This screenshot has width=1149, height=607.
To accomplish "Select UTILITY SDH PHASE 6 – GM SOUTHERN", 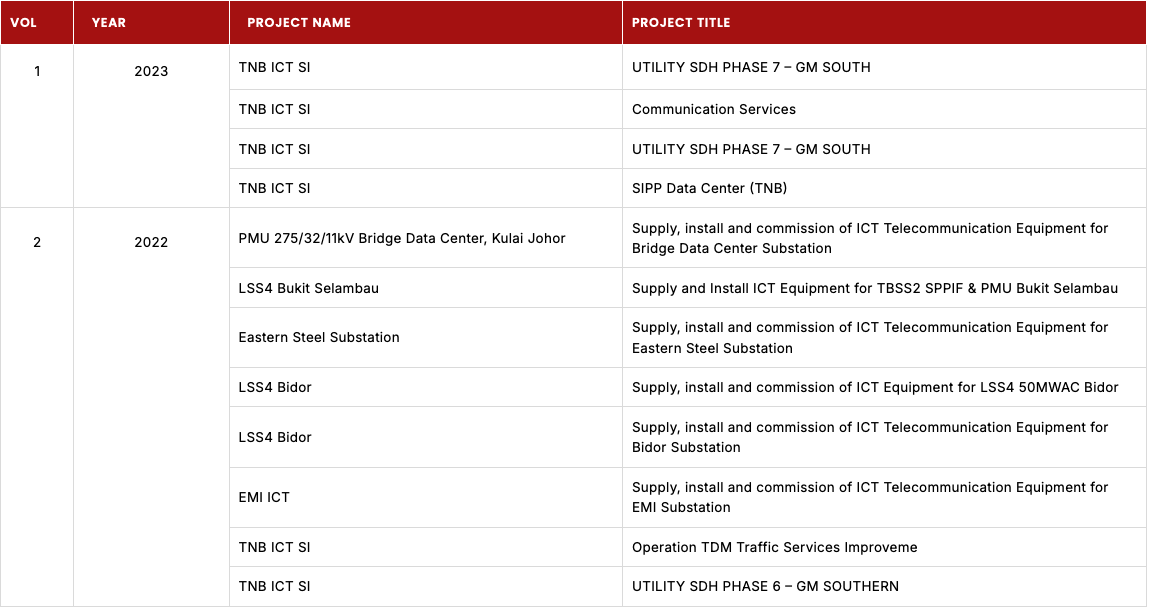I will [x=765, y=586].
